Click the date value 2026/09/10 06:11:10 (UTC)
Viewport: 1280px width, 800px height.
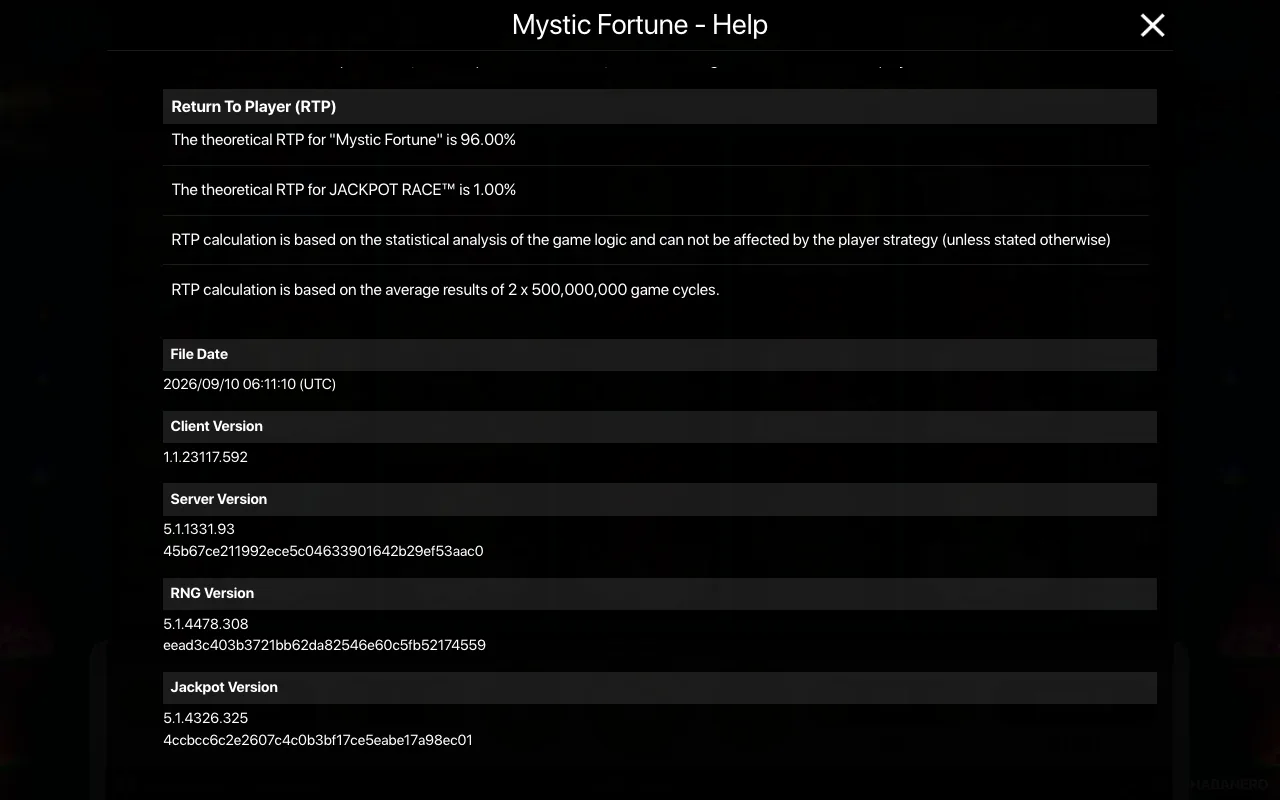[249, 384]
